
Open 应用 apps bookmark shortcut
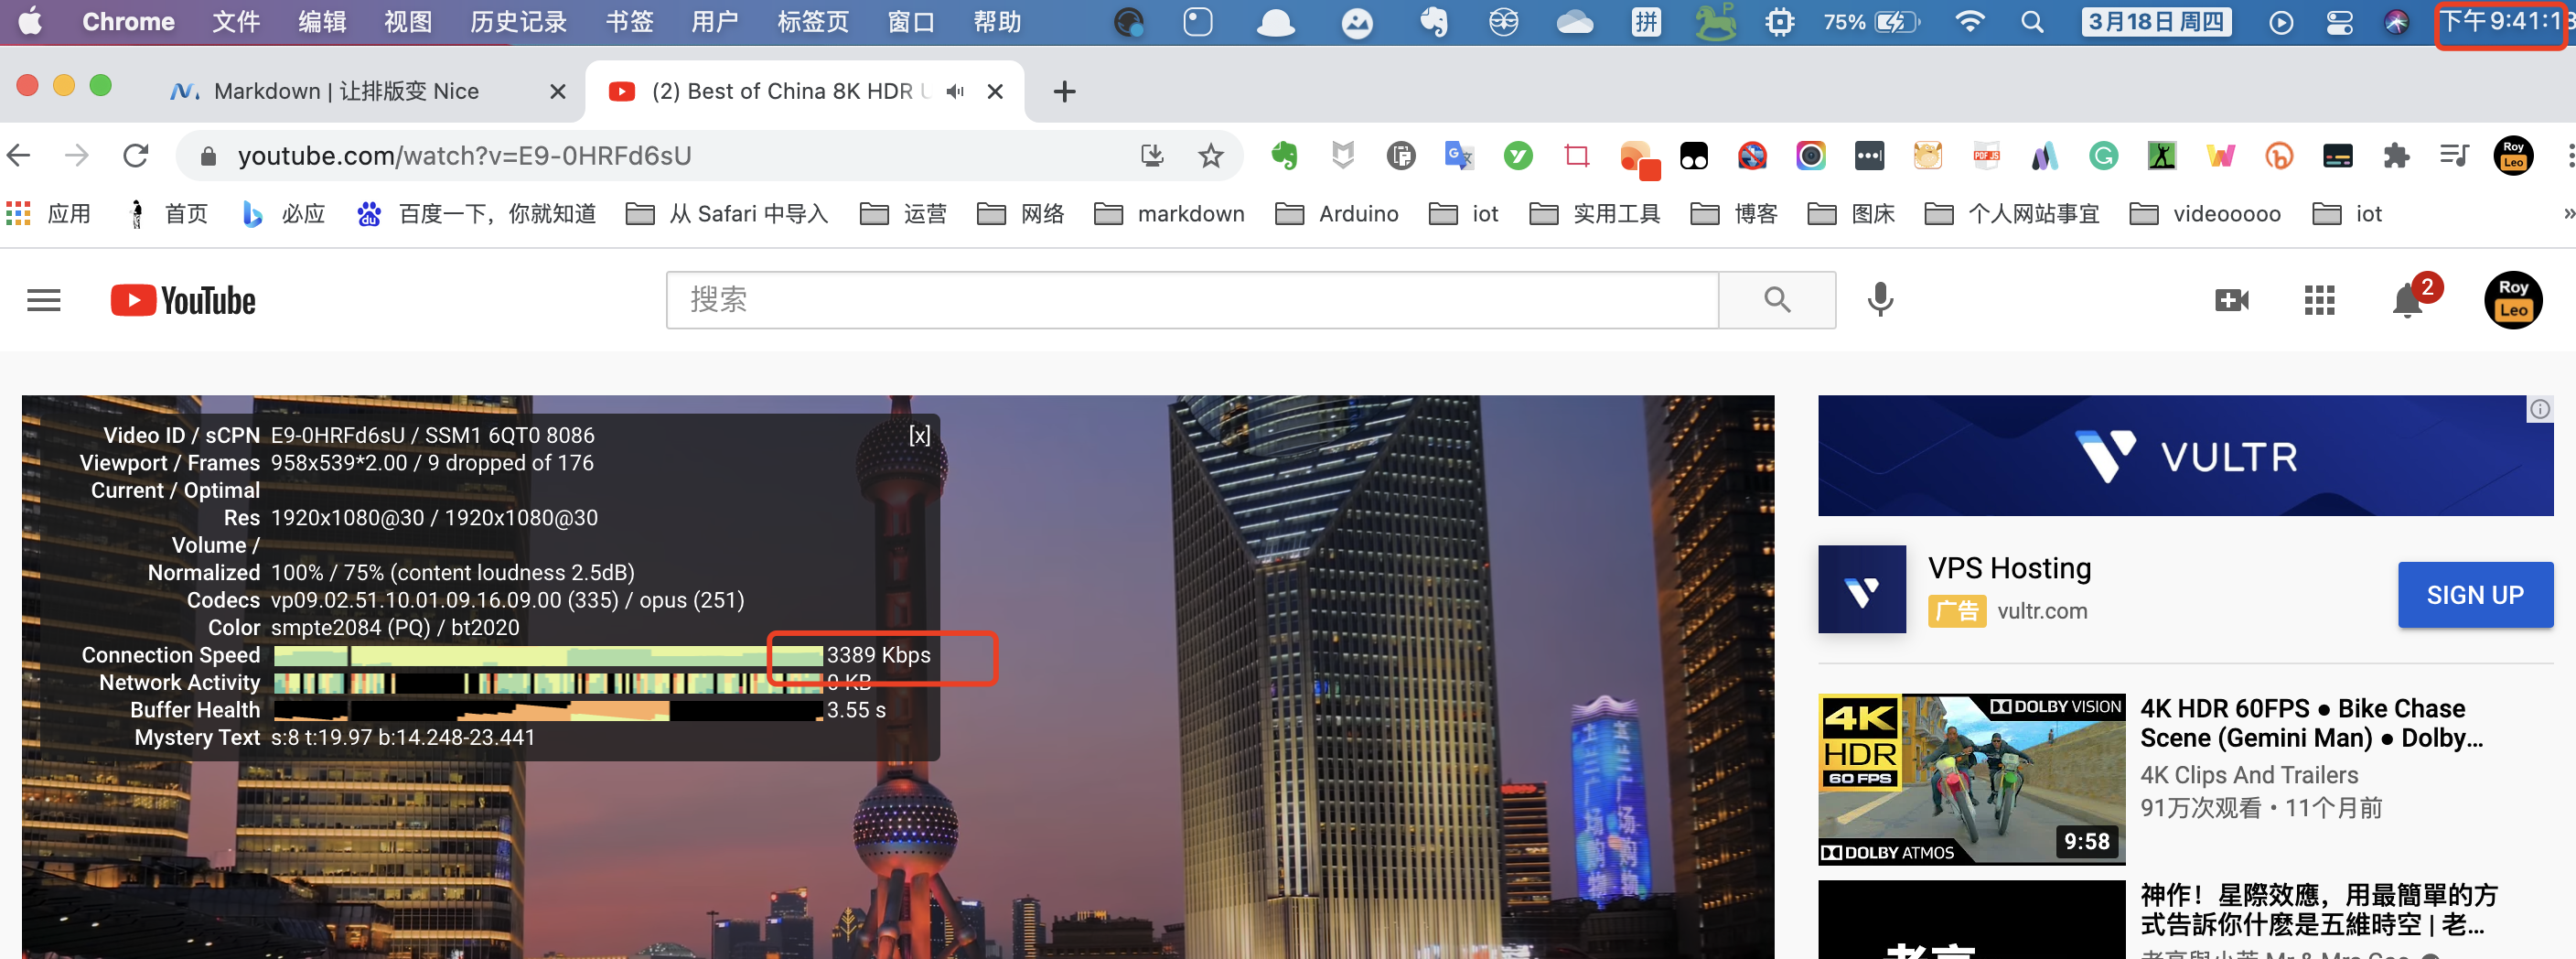pyautogui.click(x=48, y=214)
